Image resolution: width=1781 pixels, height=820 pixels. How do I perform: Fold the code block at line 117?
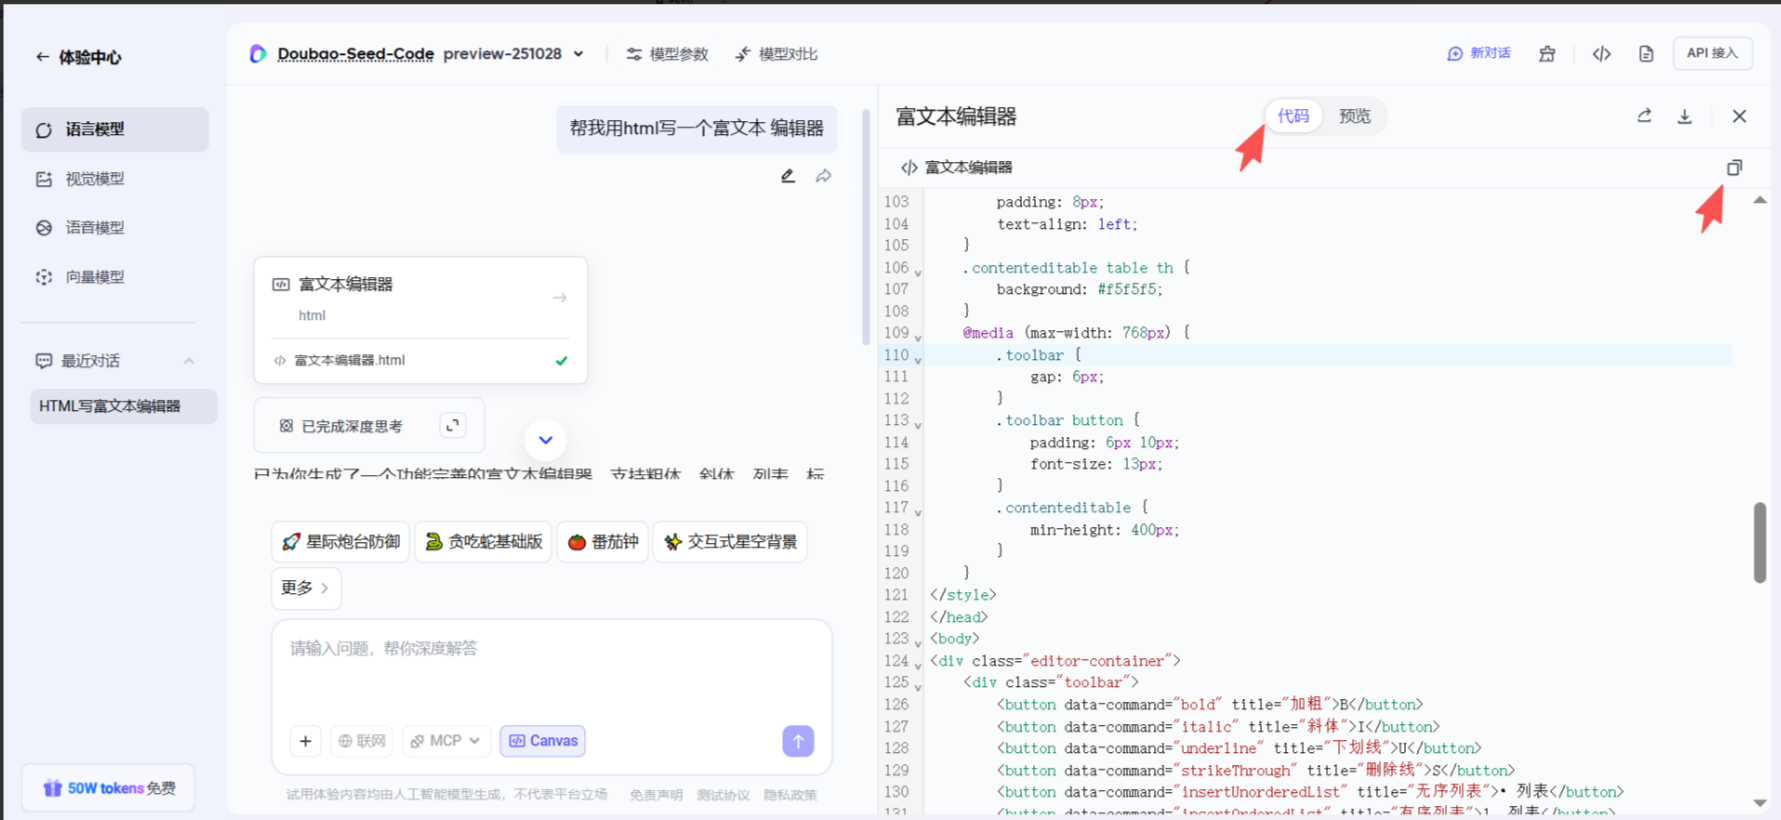point(918,512)
